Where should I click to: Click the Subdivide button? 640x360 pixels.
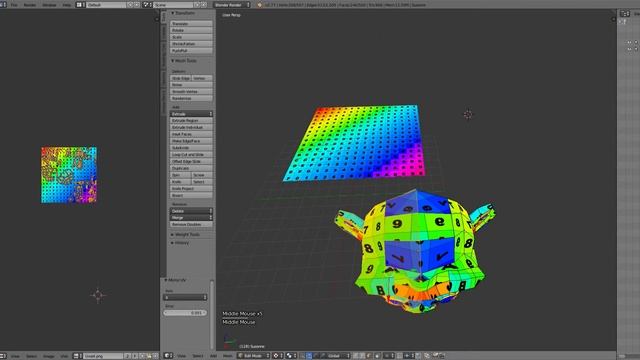click(x=191, y=148)
